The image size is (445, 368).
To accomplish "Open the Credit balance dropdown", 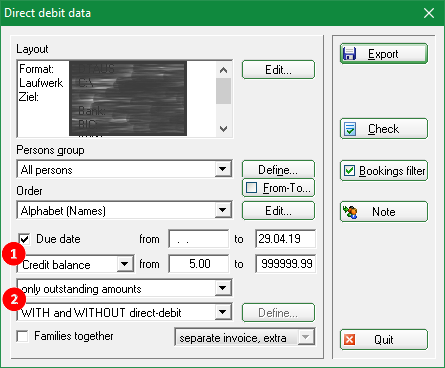I will [x=125, y=264].
